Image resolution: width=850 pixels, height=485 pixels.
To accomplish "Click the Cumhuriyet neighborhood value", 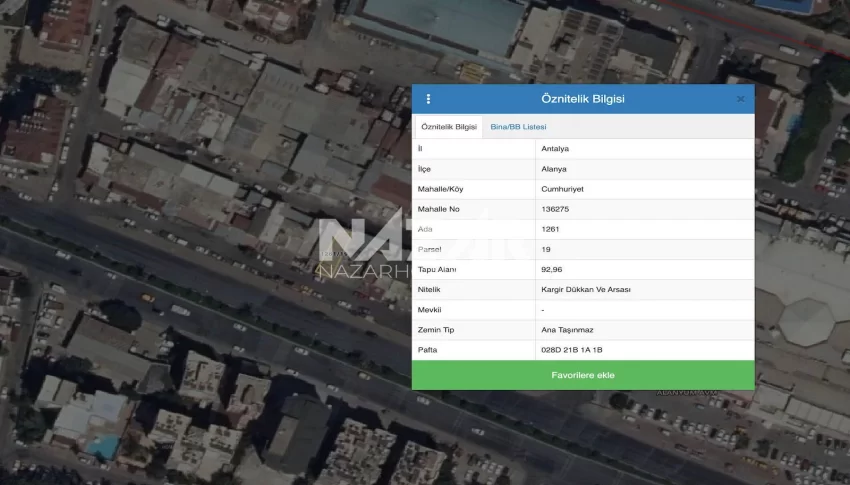I will (x=561, y=189).
